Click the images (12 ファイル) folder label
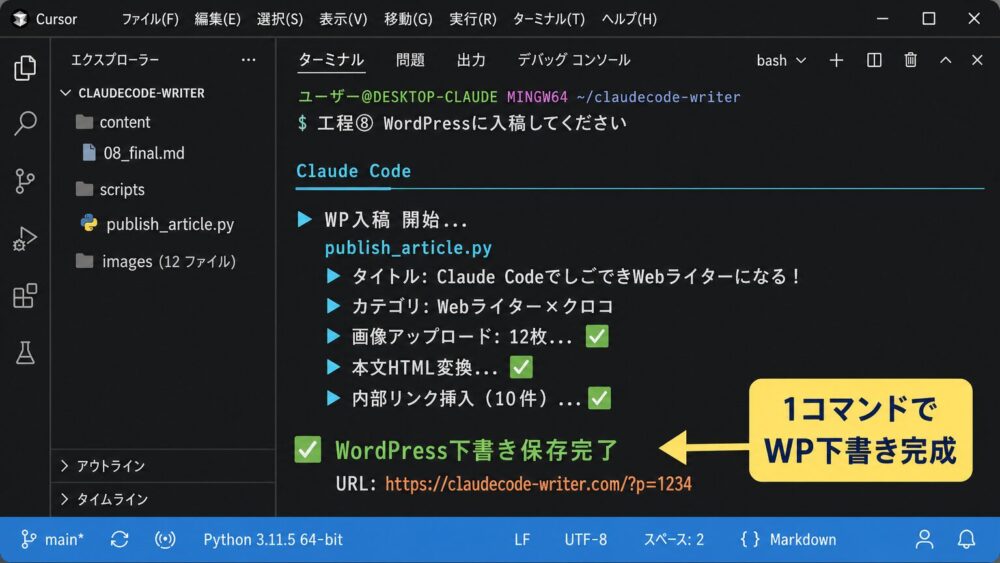 (x=169, y=261)
